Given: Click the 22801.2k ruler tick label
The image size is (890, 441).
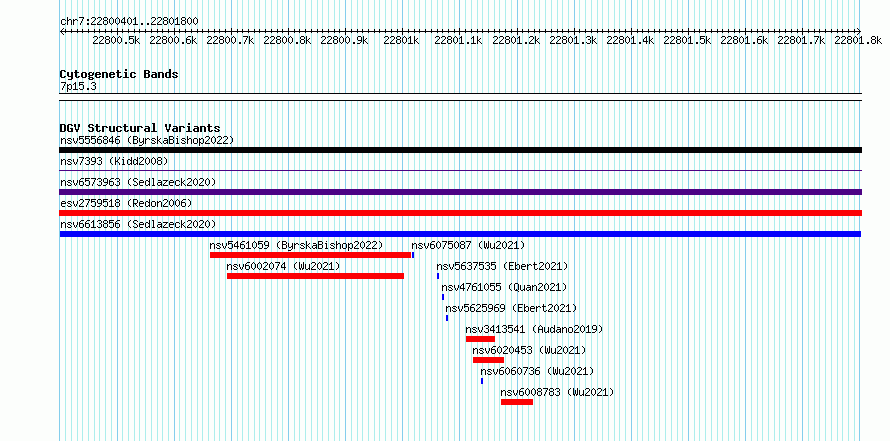Looking at the screenshot, I should 516,40.
